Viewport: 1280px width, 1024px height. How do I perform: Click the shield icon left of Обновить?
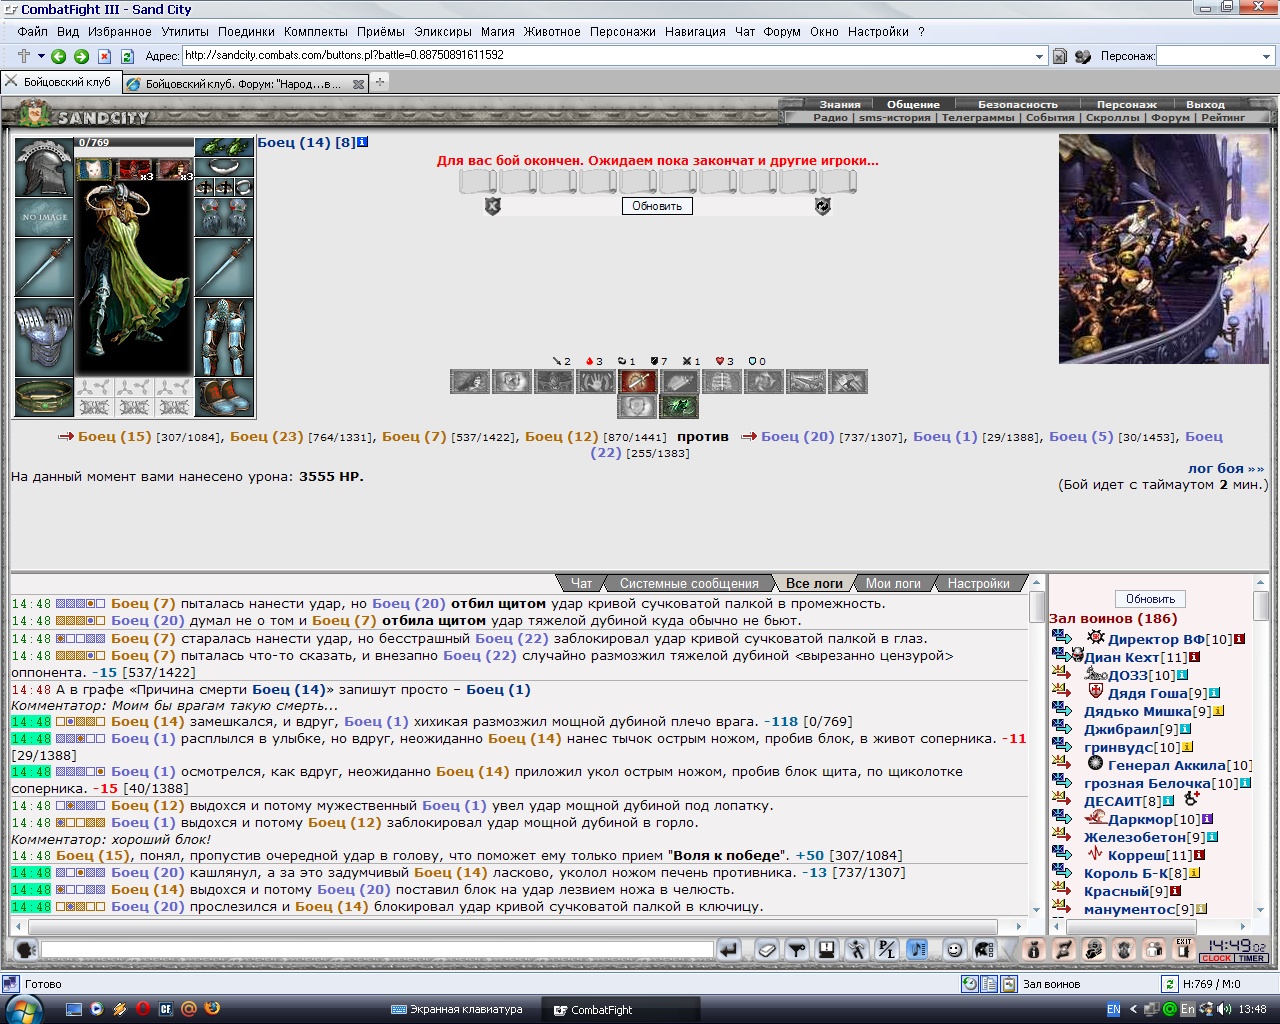click(x=492, y=206)
